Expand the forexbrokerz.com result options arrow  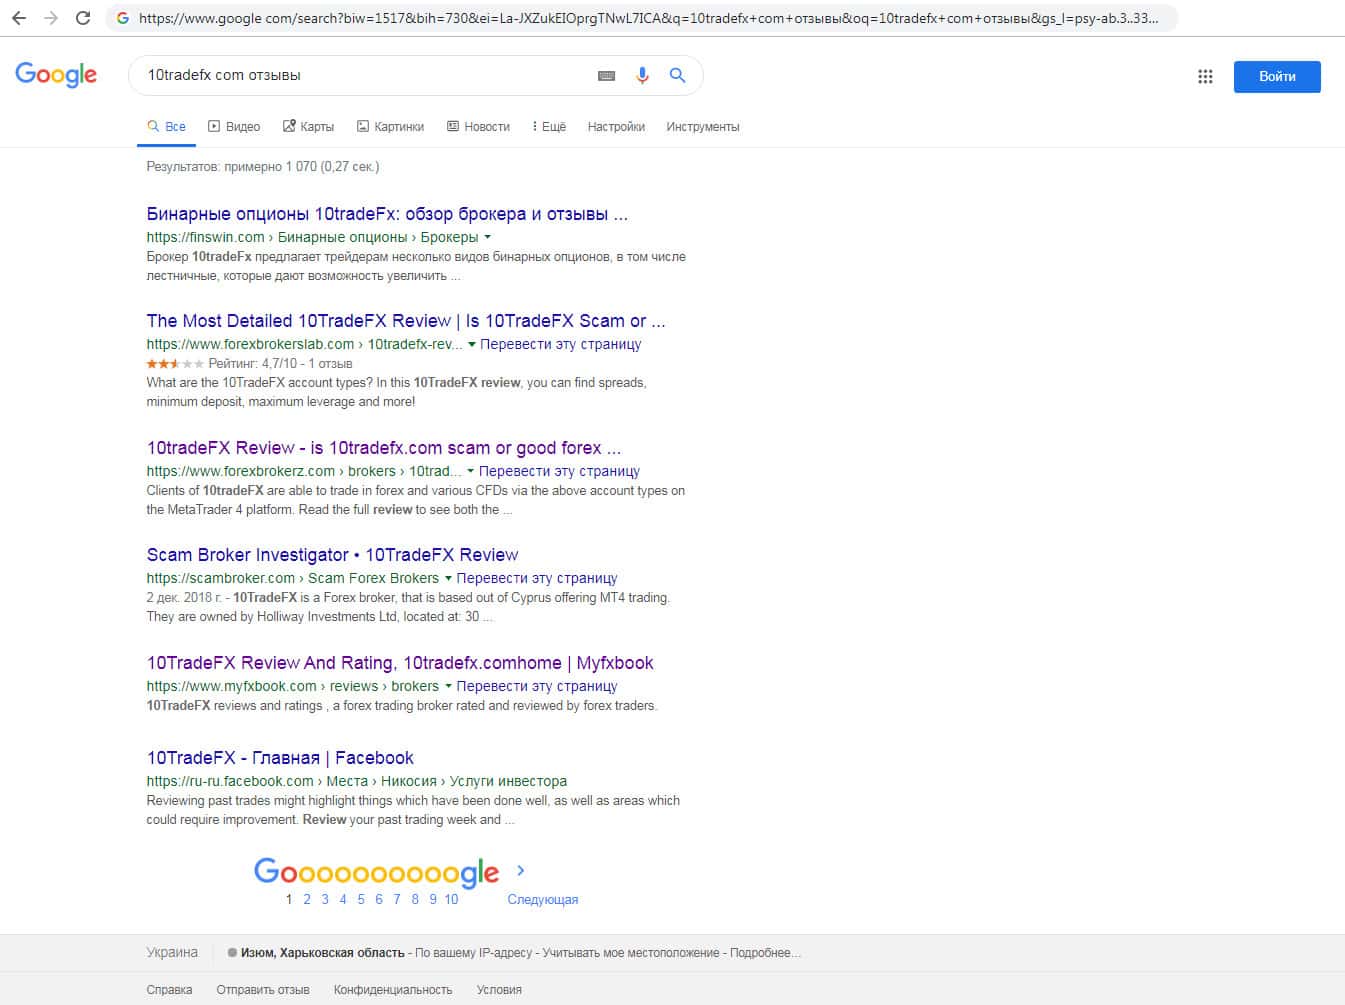coord(471,471)
